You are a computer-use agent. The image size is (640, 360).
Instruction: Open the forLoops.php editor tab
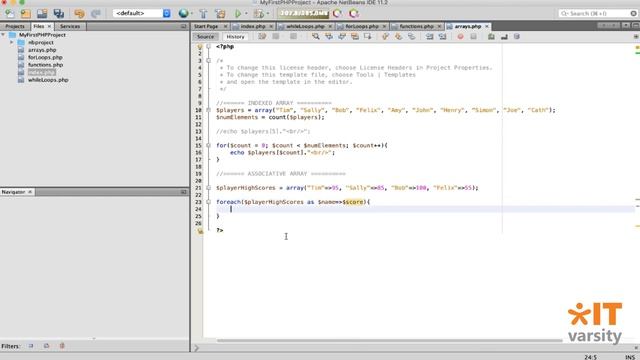362,26
